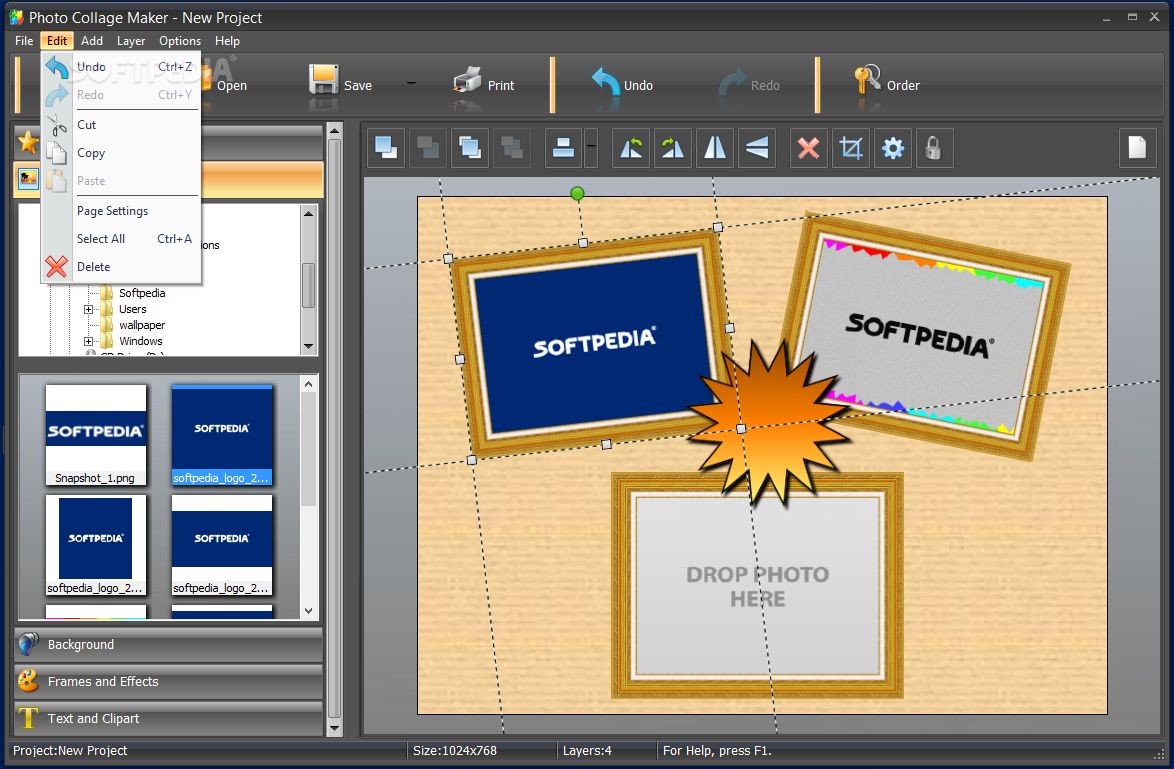Toggle the layer lock icon

pos(934,148)
